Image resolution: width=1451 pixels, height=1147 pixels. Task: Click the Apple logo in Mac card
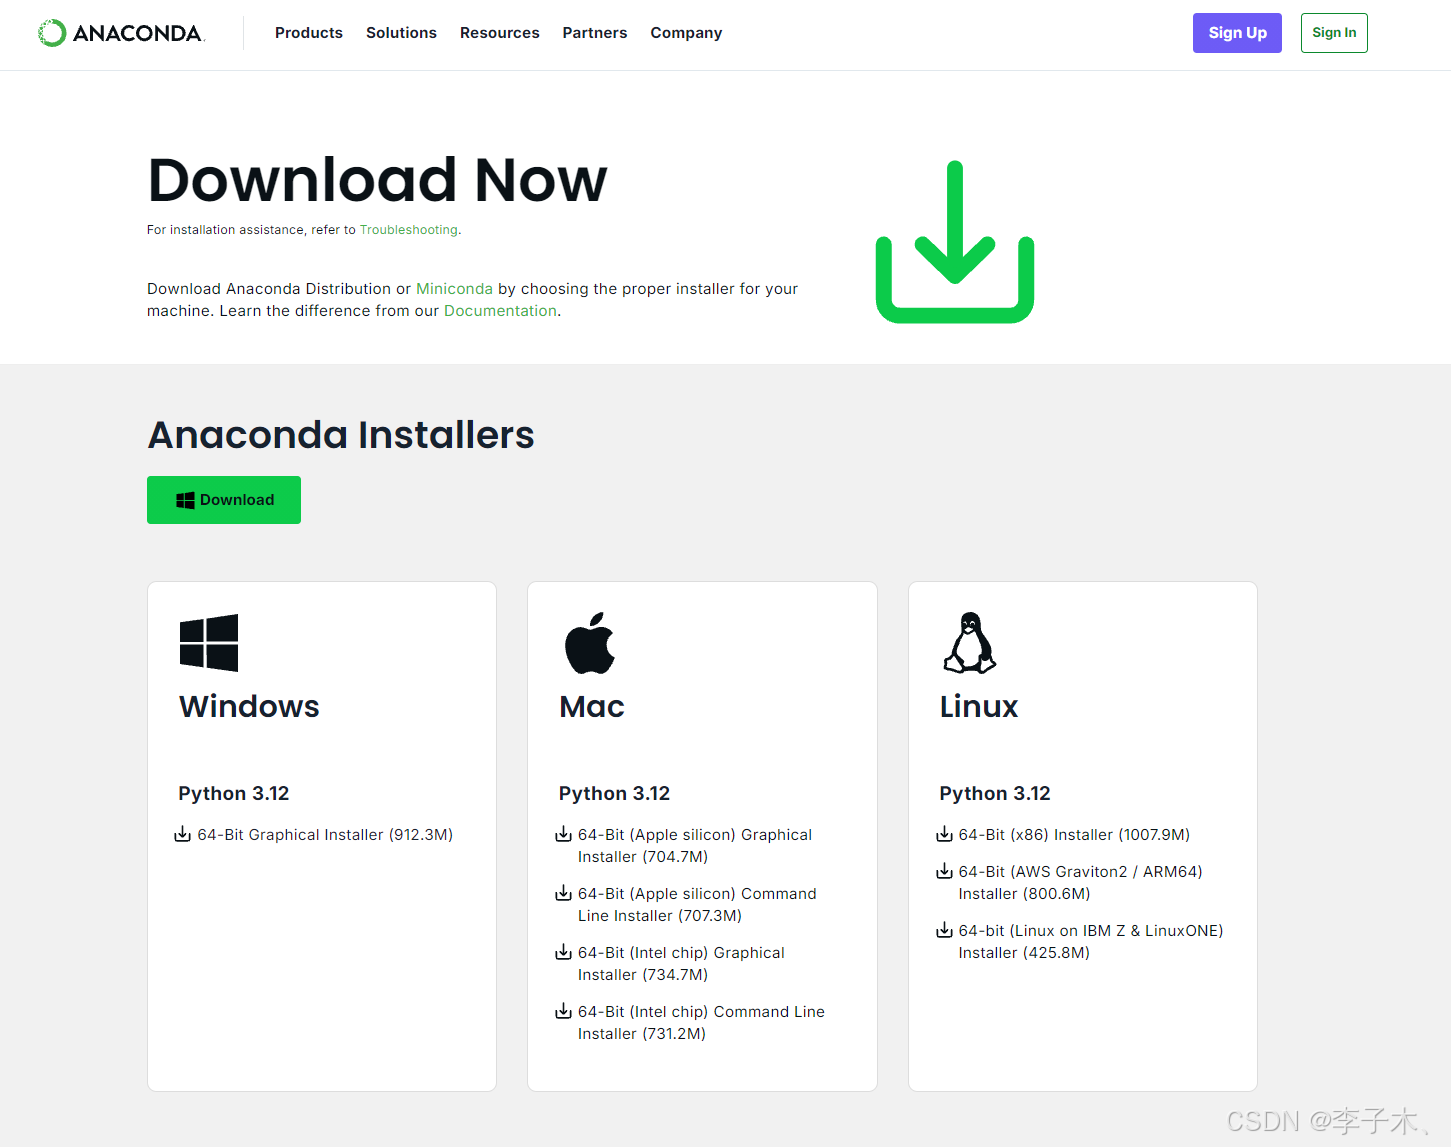(x=590, y=643)
